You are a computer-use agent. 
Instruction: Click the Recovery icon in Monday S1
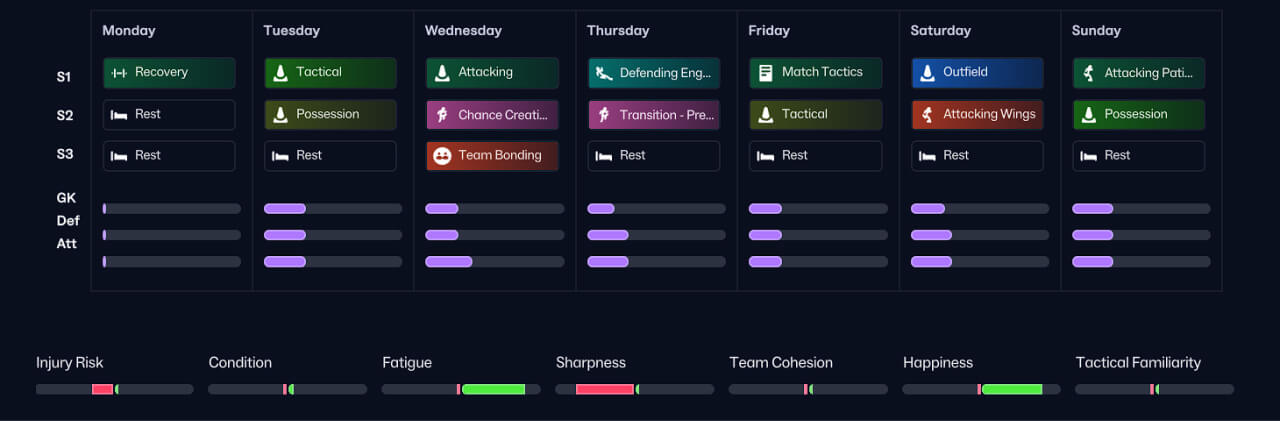coord(119,73)
